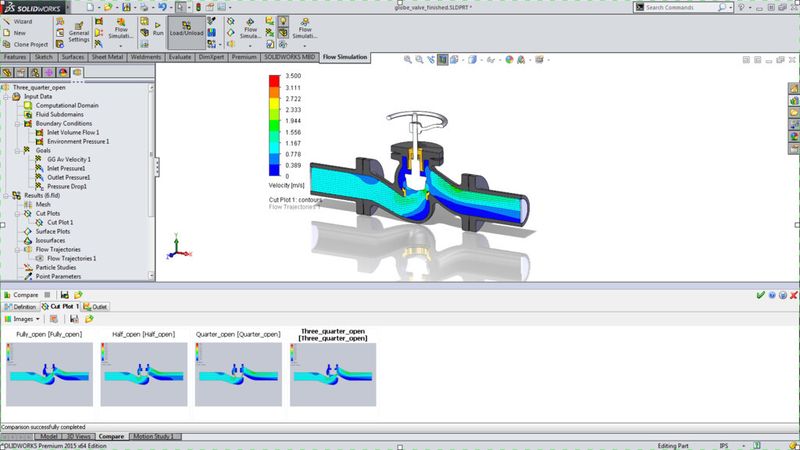Collapse the Flow Trajectories node
The height and width of the screenshot is (450, 800).
pos(18,249)
